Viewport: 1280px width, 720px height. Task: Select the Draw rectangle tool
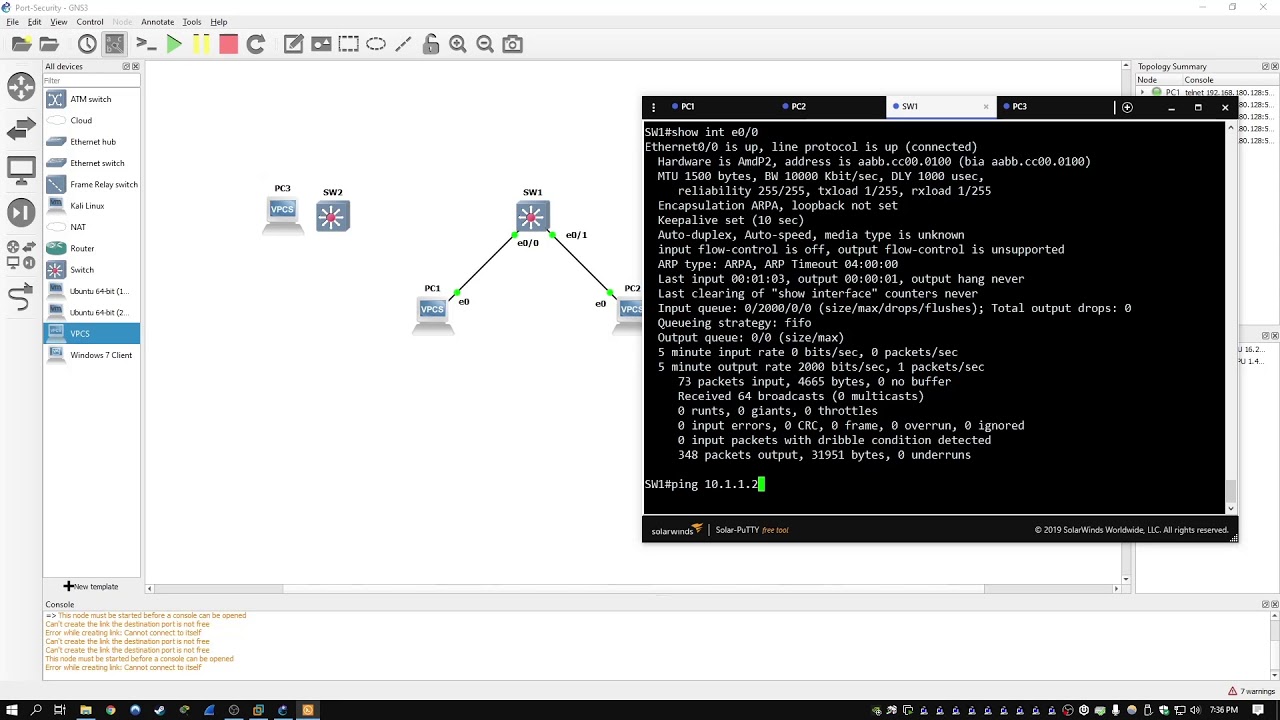click(x=348, y=44)
